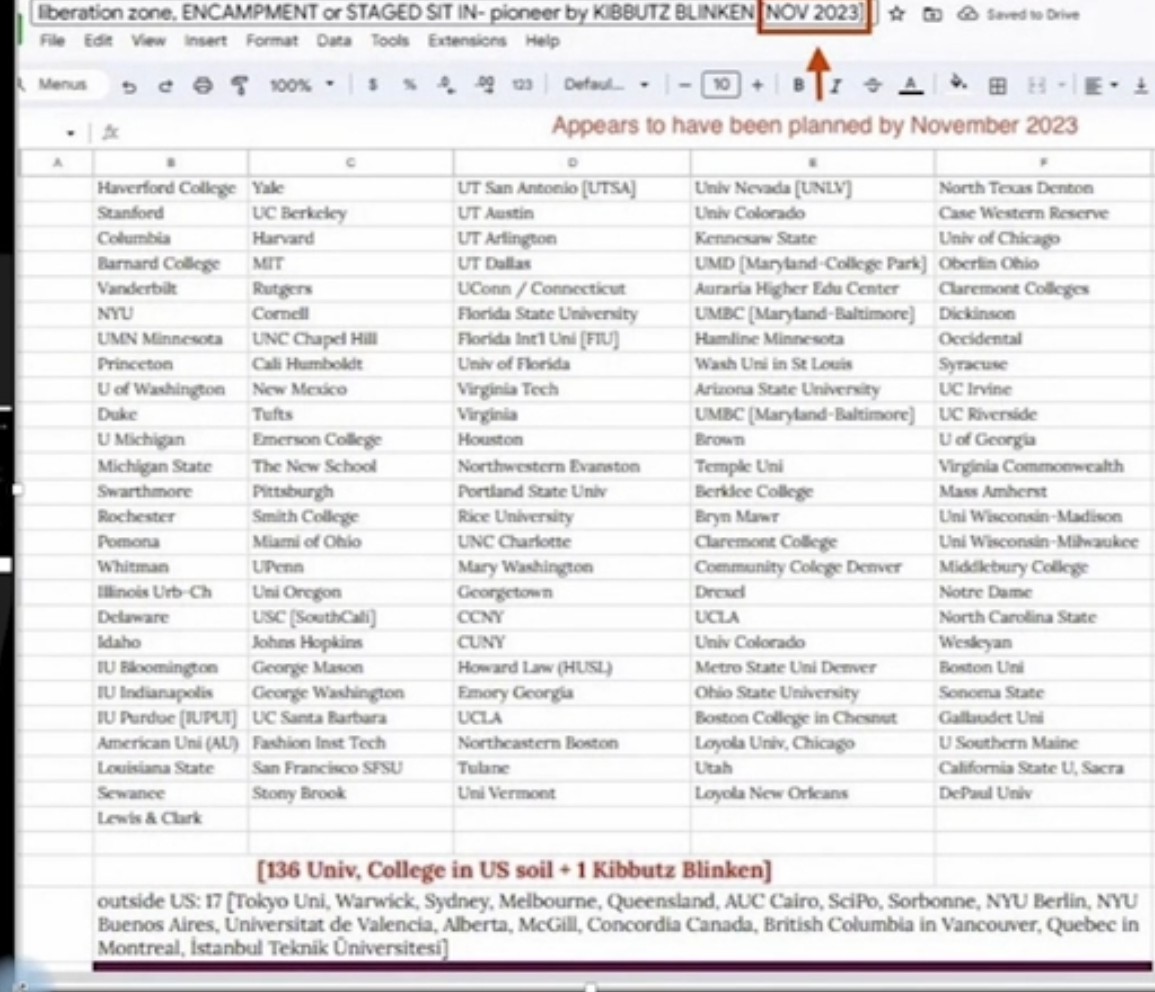This screenshot has height=992, width=1155.
Task: Open the Extensions menu
Action: click(x=467, y=41)
